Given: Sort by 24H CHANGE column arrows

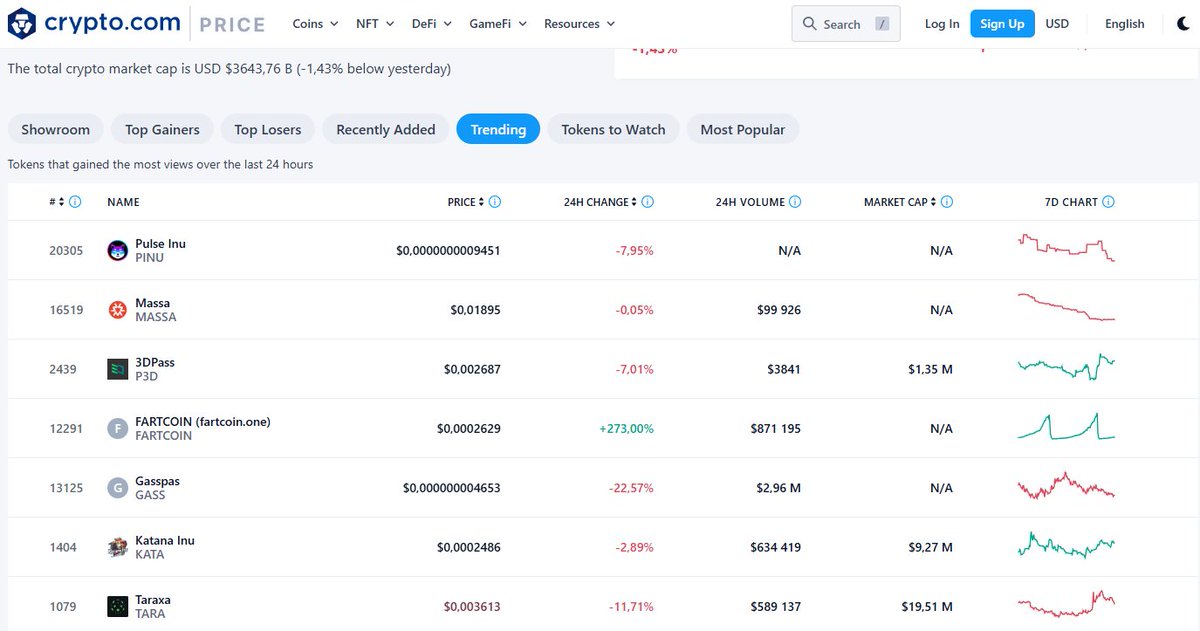Looking at the screenshot, I should pyautogui.click(x=633, y=202).
